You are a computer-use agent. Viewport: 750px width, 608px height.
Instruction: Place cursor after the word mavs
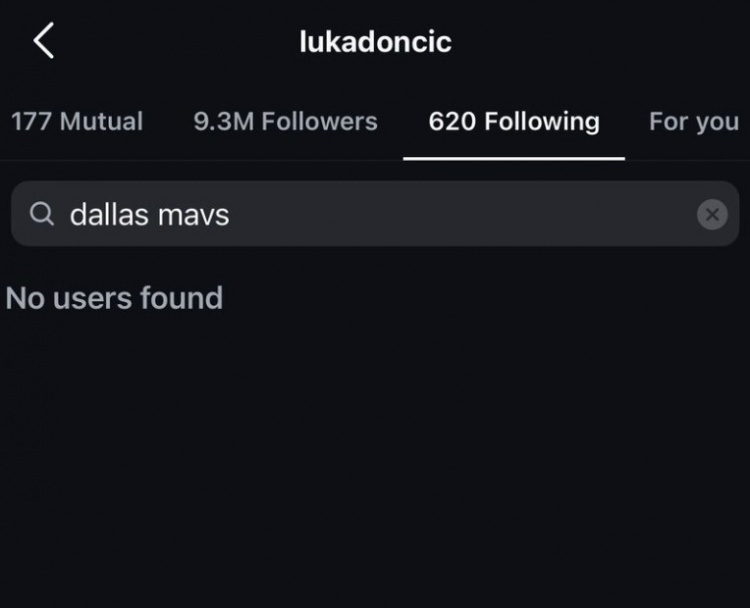click(x=231, y=214)
